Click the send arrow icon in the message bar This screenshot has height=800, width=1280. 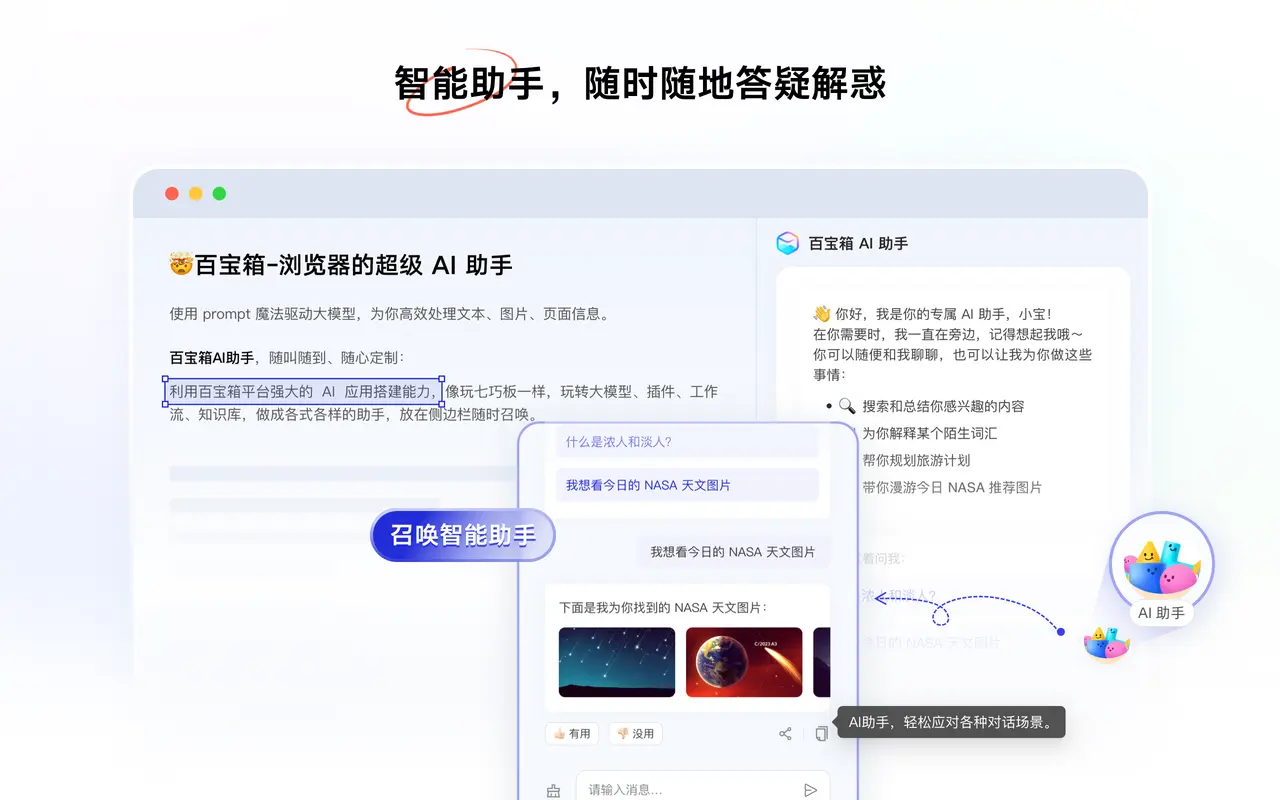(x=812, y=789)
